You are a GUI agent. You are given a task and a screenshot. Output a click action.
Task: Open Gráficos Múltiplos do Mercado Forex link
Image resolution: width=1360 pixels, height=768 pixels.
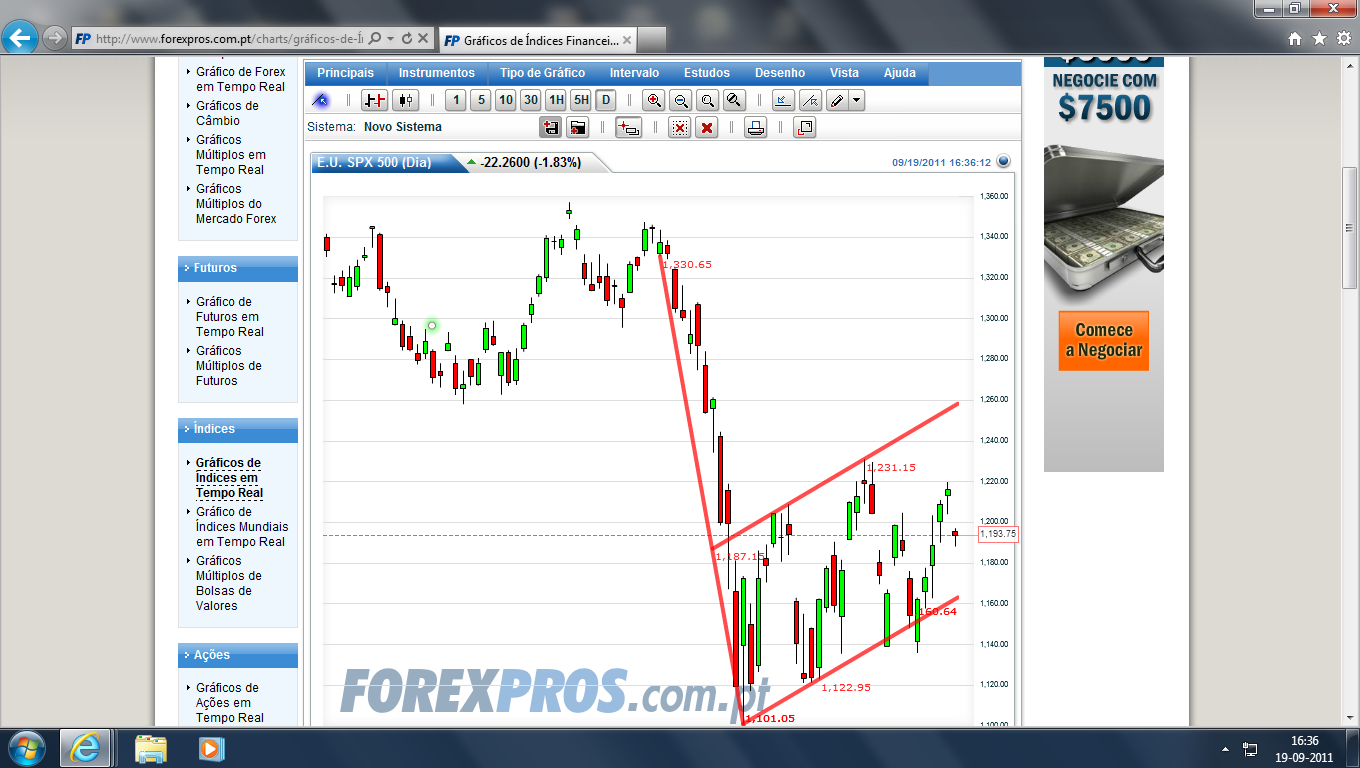point(236,204)
